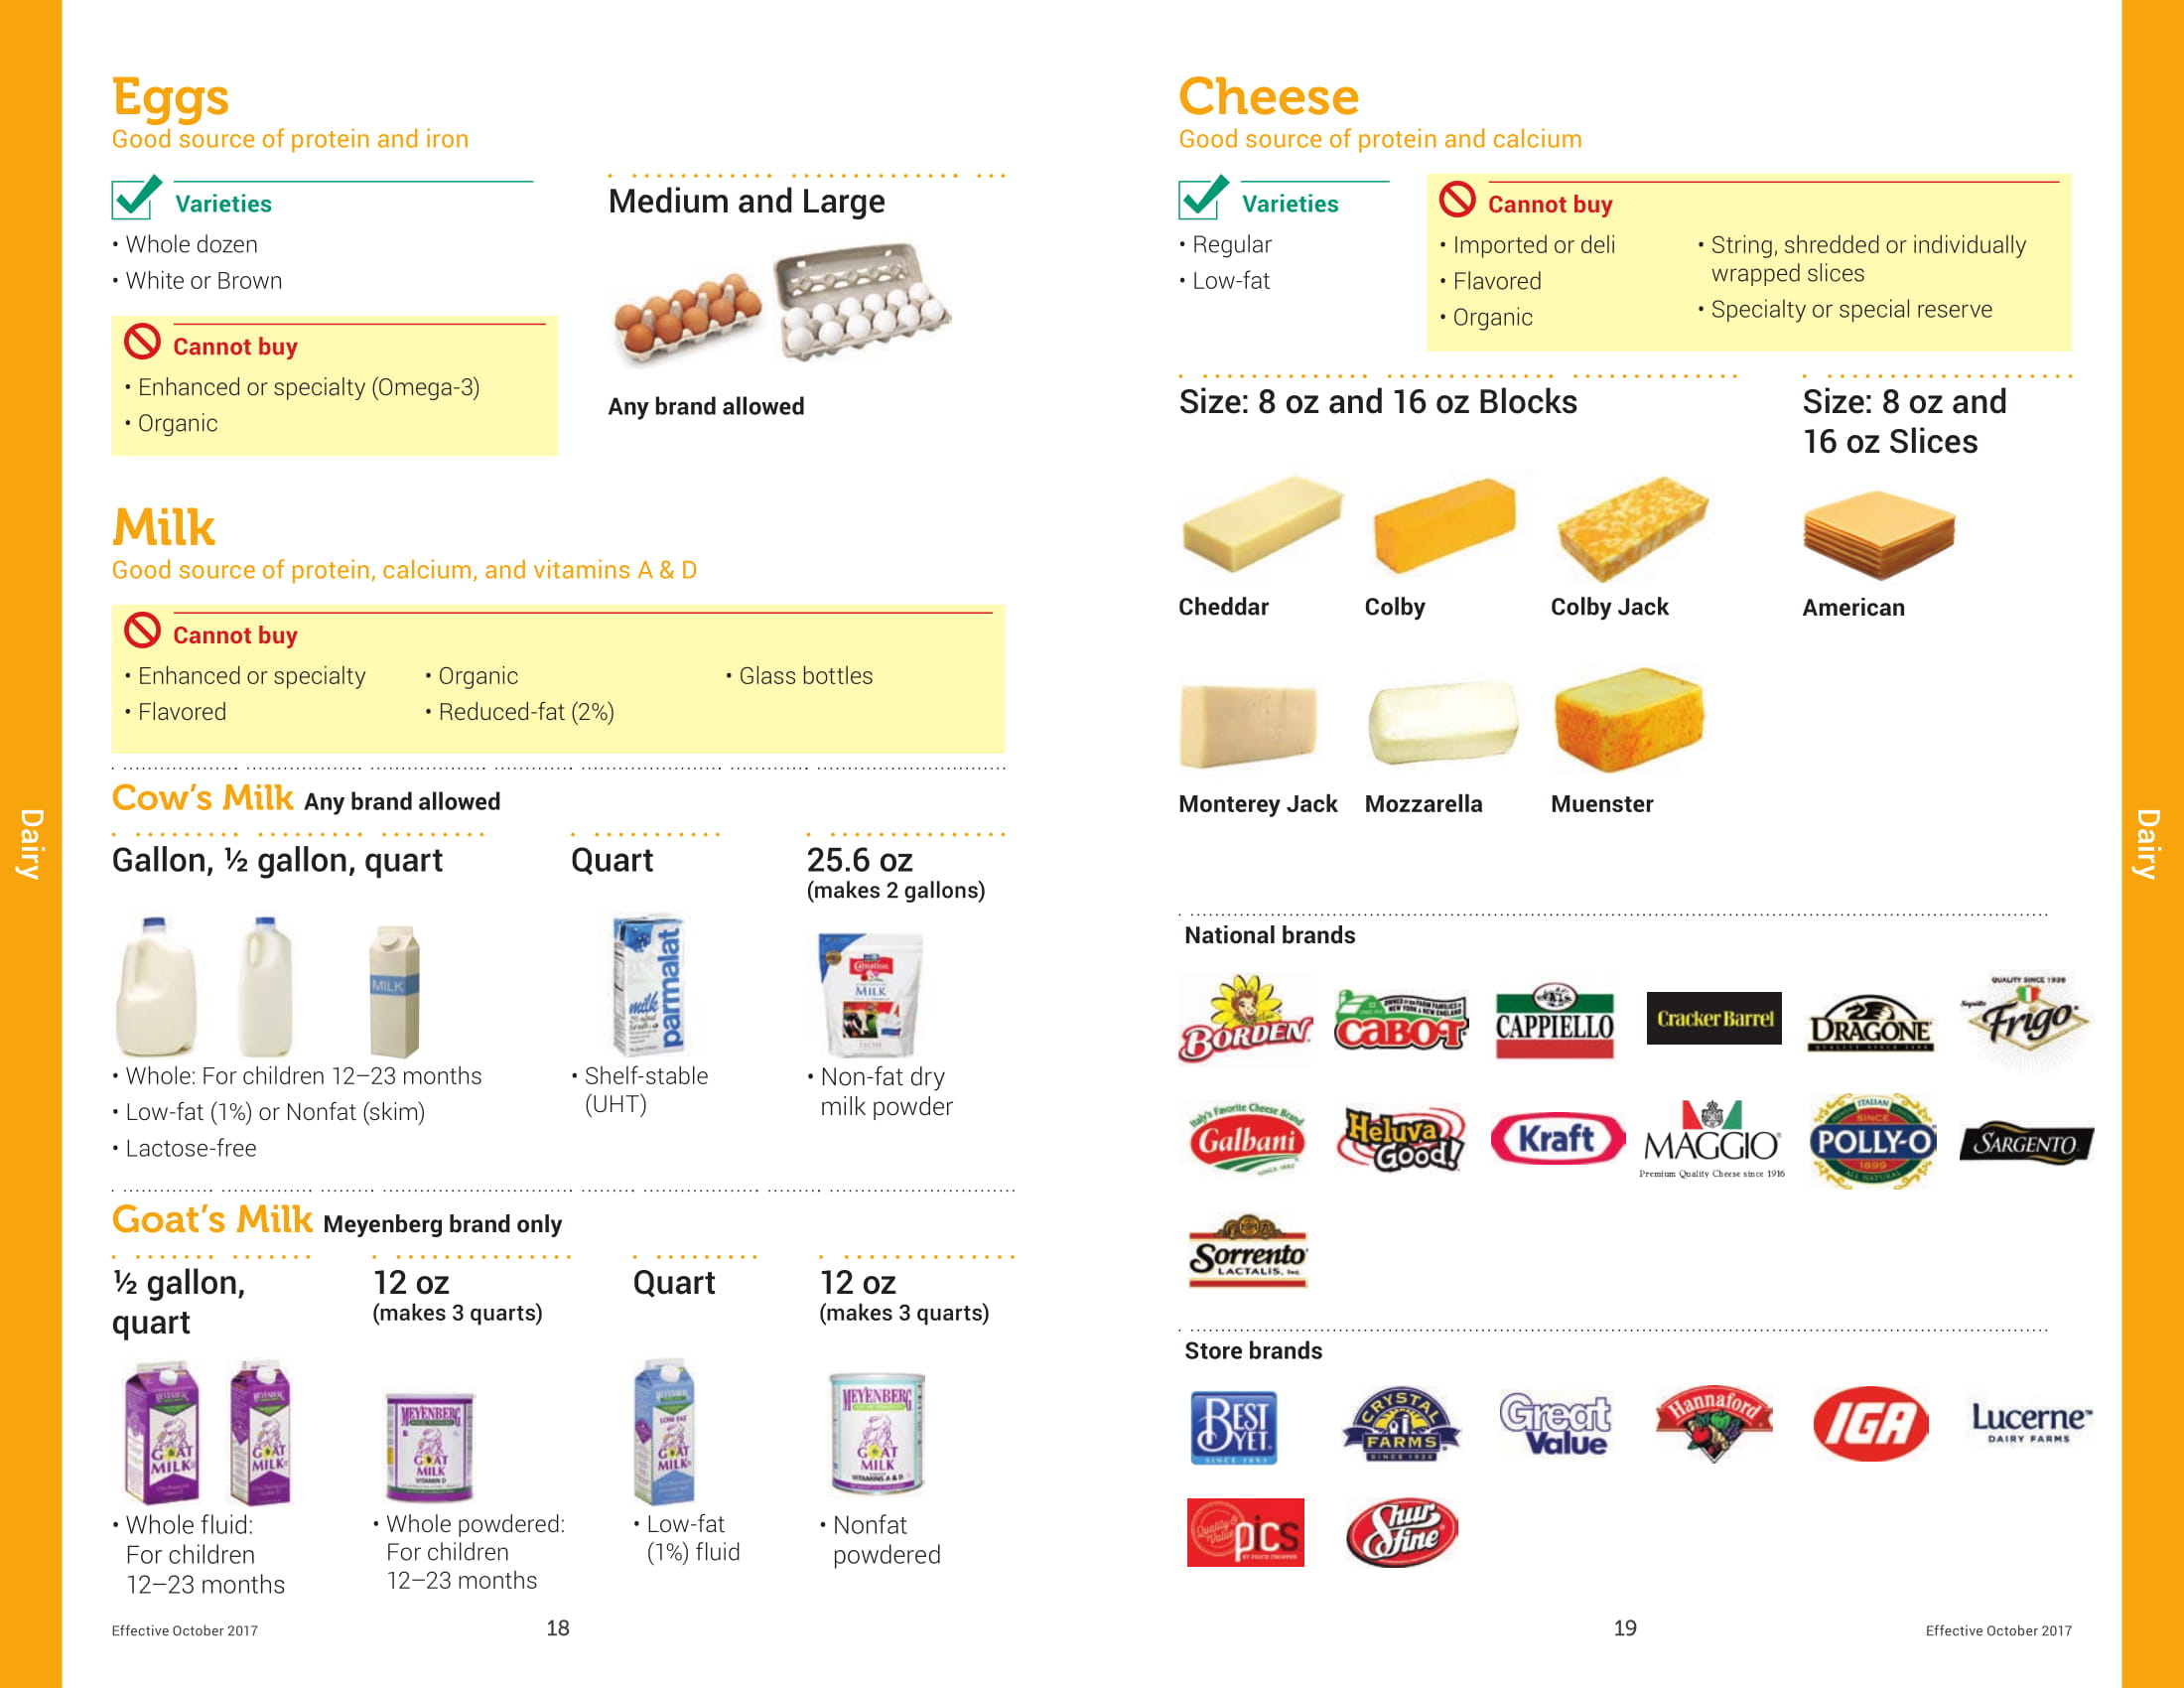This screenshot has height=1688, width=2184.
Task: Click the Polly-O brand logo
Action: pyautogui.click(x=1872, y=1141)
